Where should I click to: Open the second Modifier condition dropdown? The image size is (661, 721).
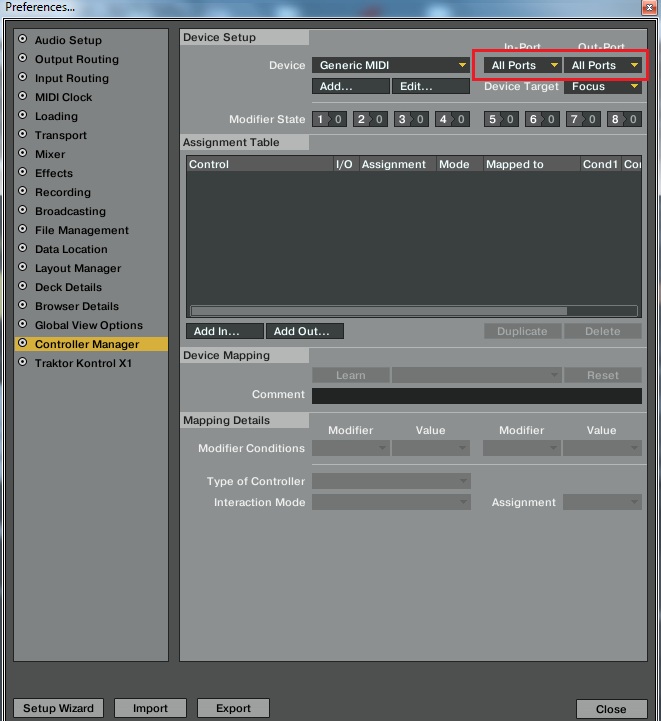click(x=522, y=448)
